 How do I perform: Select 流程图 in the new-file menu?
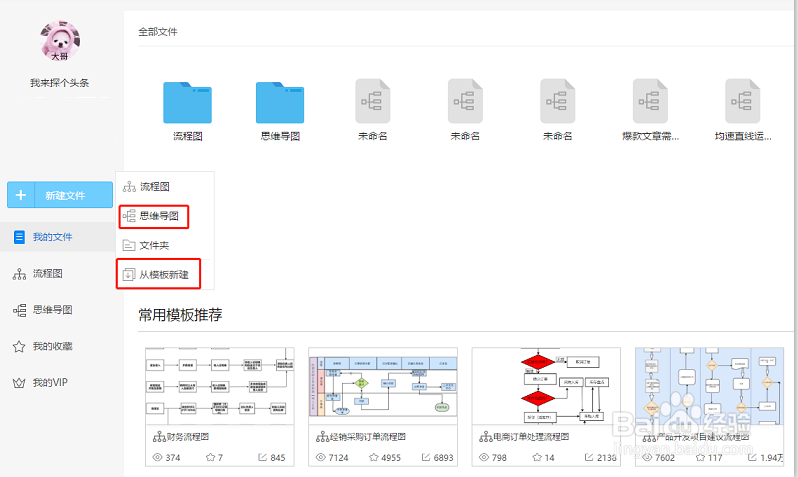click(x=155, y=187)
